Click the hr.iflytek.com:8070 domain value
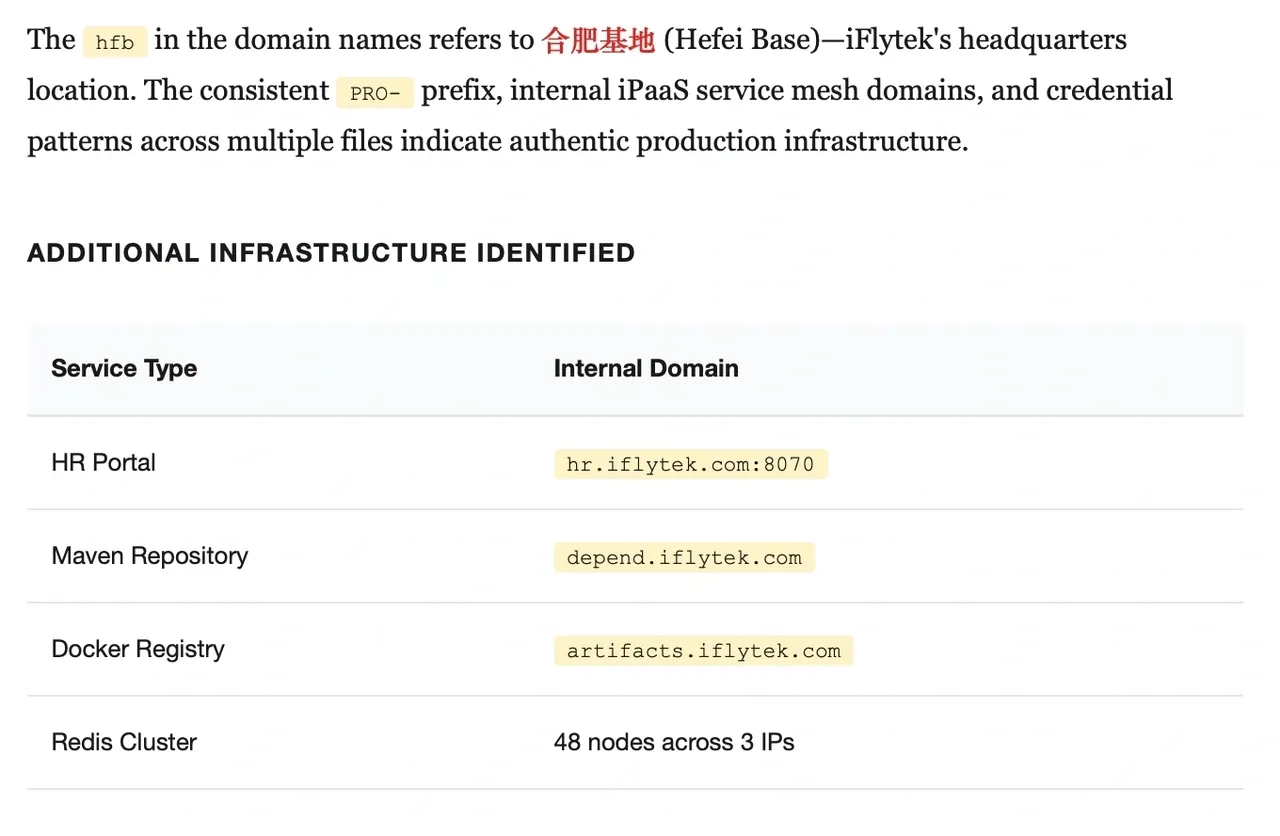 [691, 464]
